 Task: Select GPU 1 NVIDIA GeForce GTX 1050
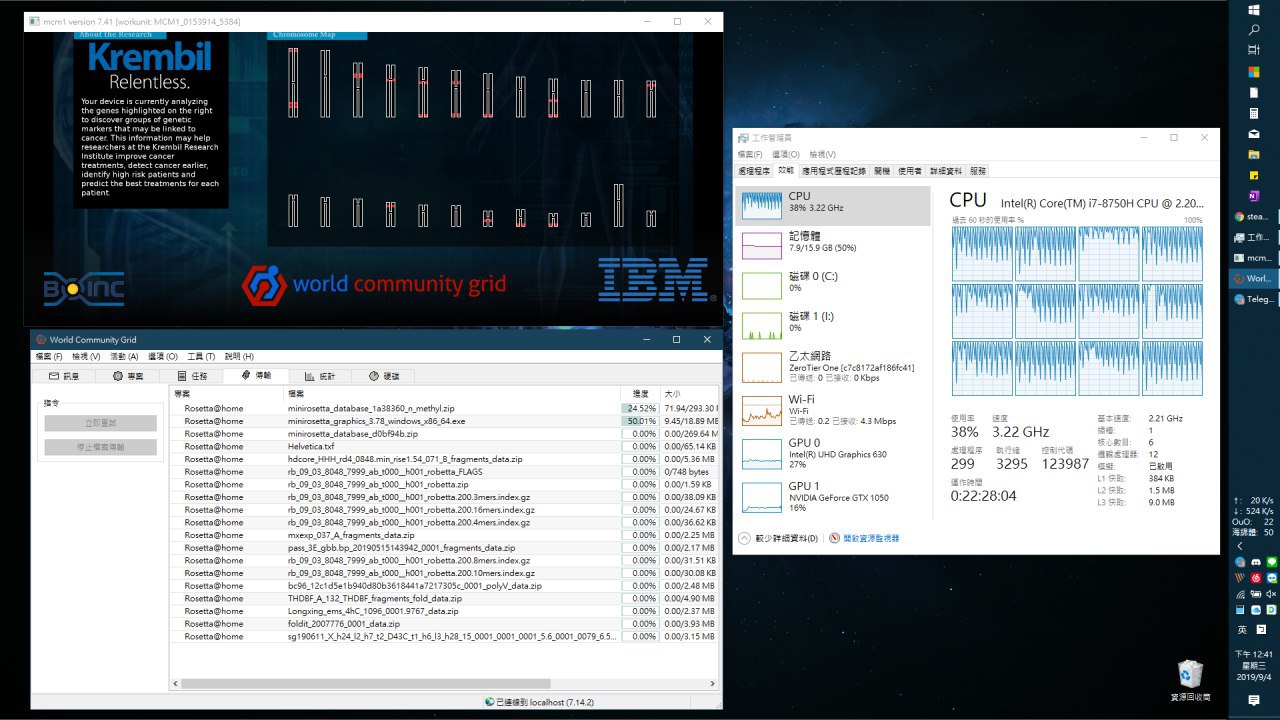pyautogui.click(x=834, y=496)
